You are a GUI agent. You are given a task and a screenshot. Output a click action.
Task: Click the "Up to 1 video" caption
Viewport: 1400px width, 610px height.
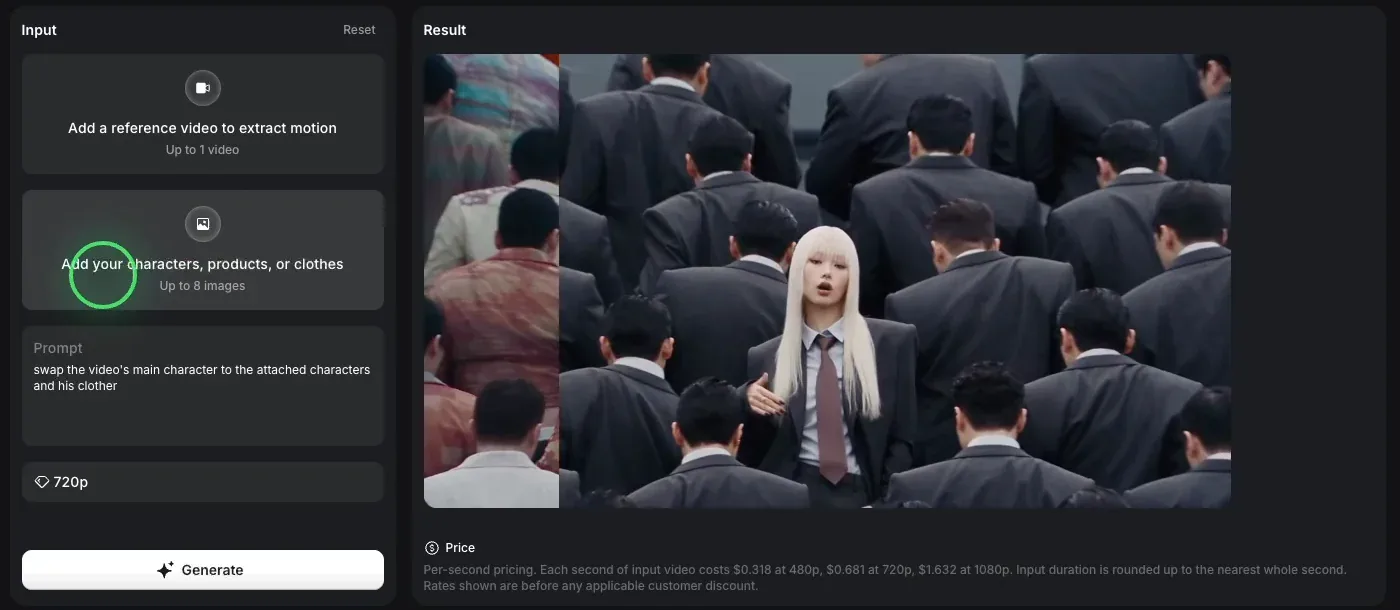coord(203,150)
